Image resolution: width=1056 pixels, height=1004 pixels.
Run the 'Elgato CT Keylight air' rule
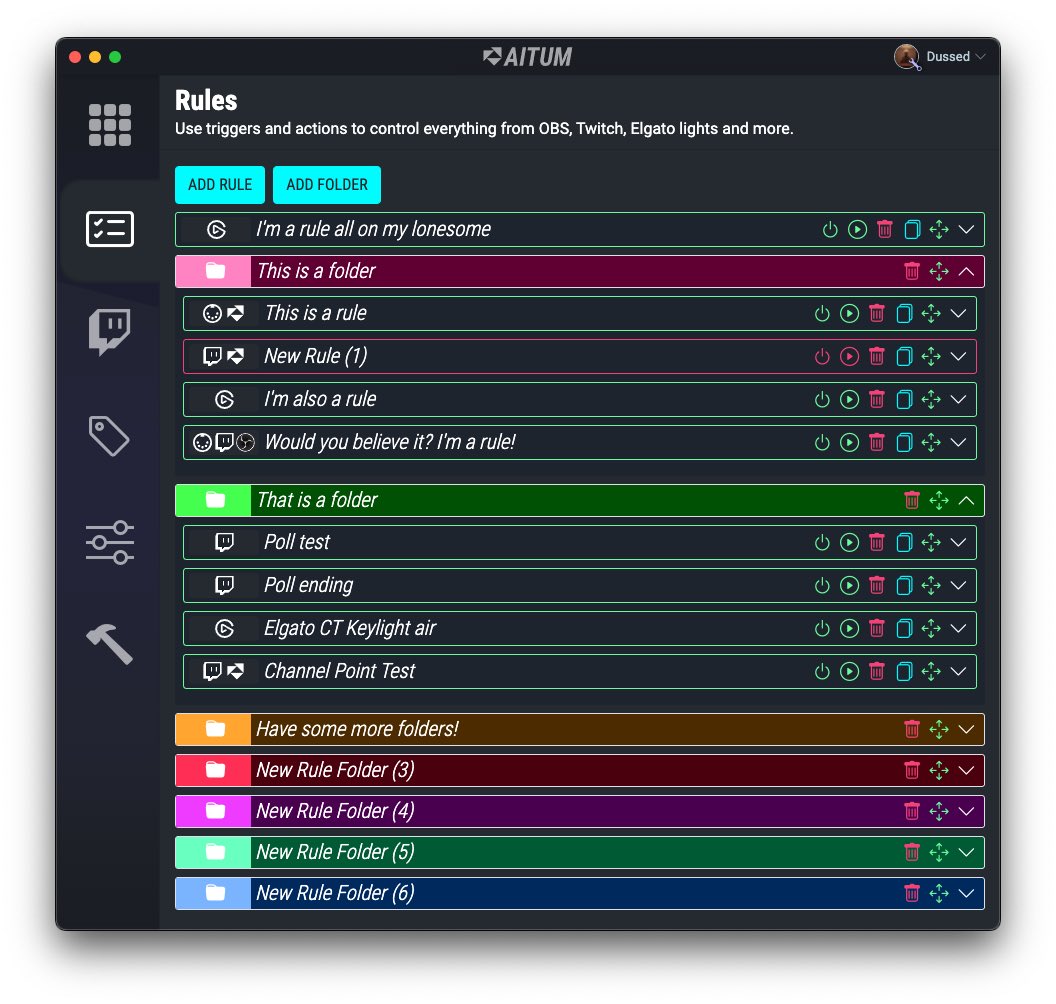[x=849, y=628]
